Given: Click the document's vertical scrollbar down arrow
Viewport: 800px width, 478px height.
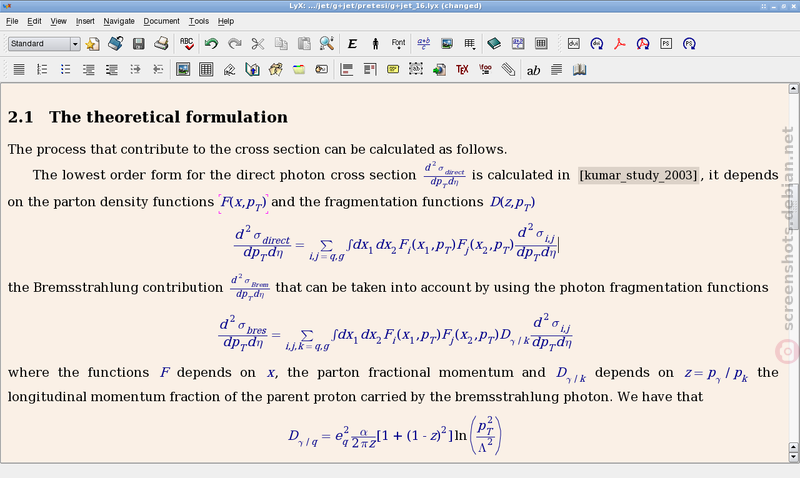Looking at the screenshot, I should (x=793, y=457).
